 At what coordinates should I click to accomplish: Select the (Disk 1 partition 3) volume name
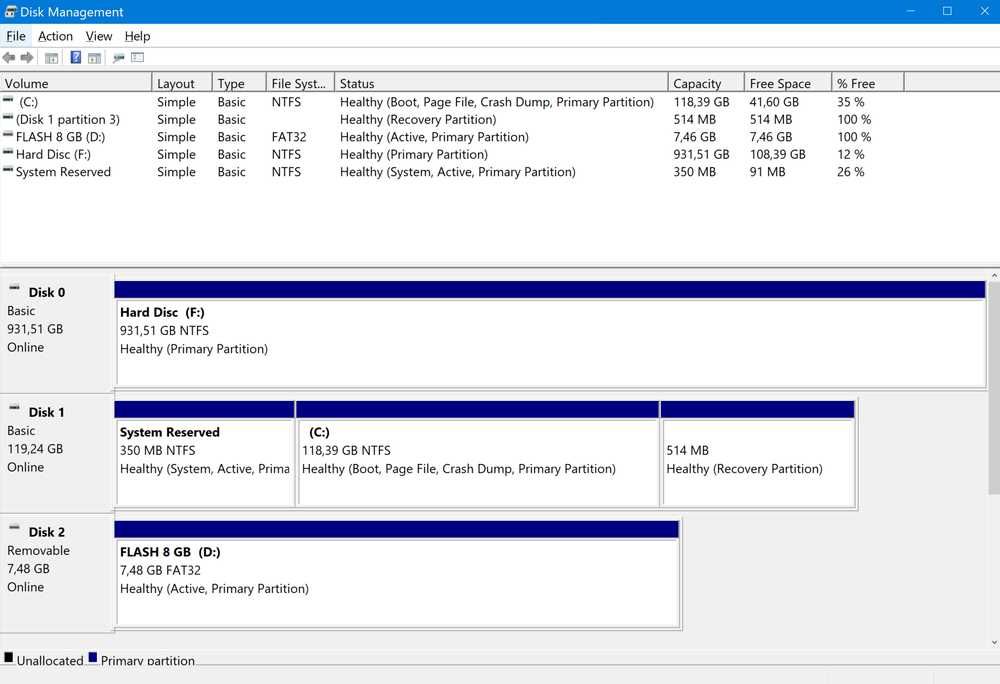click(68, 119)
